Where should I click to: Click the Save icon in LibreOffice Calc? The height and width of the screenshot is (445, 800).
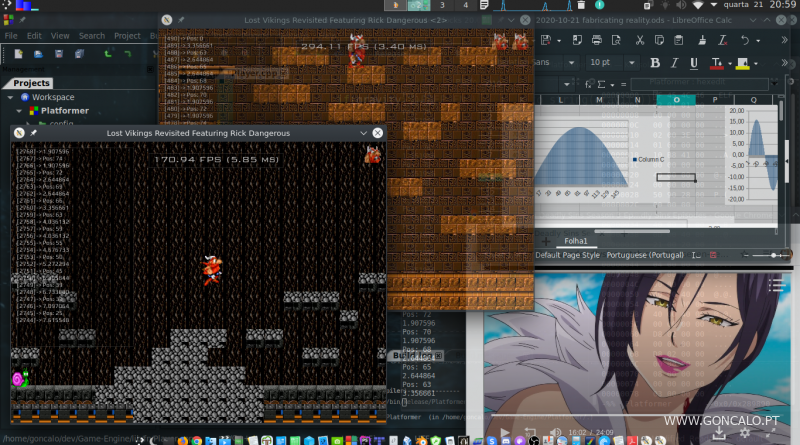coord(546,40)
